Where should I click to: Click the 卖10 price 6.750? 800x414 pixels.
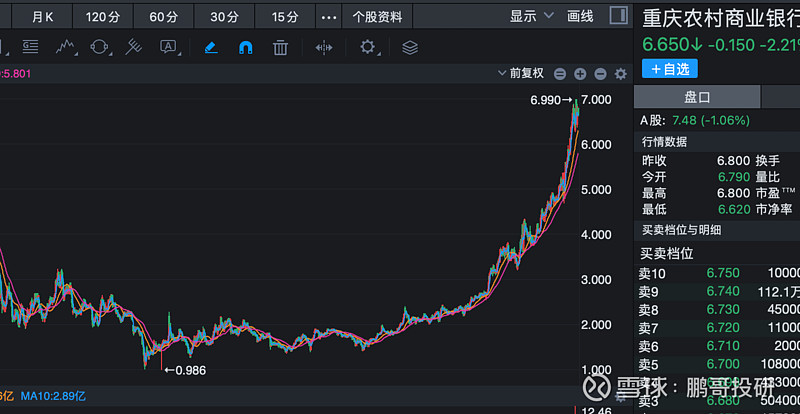(x=723, y=273)
